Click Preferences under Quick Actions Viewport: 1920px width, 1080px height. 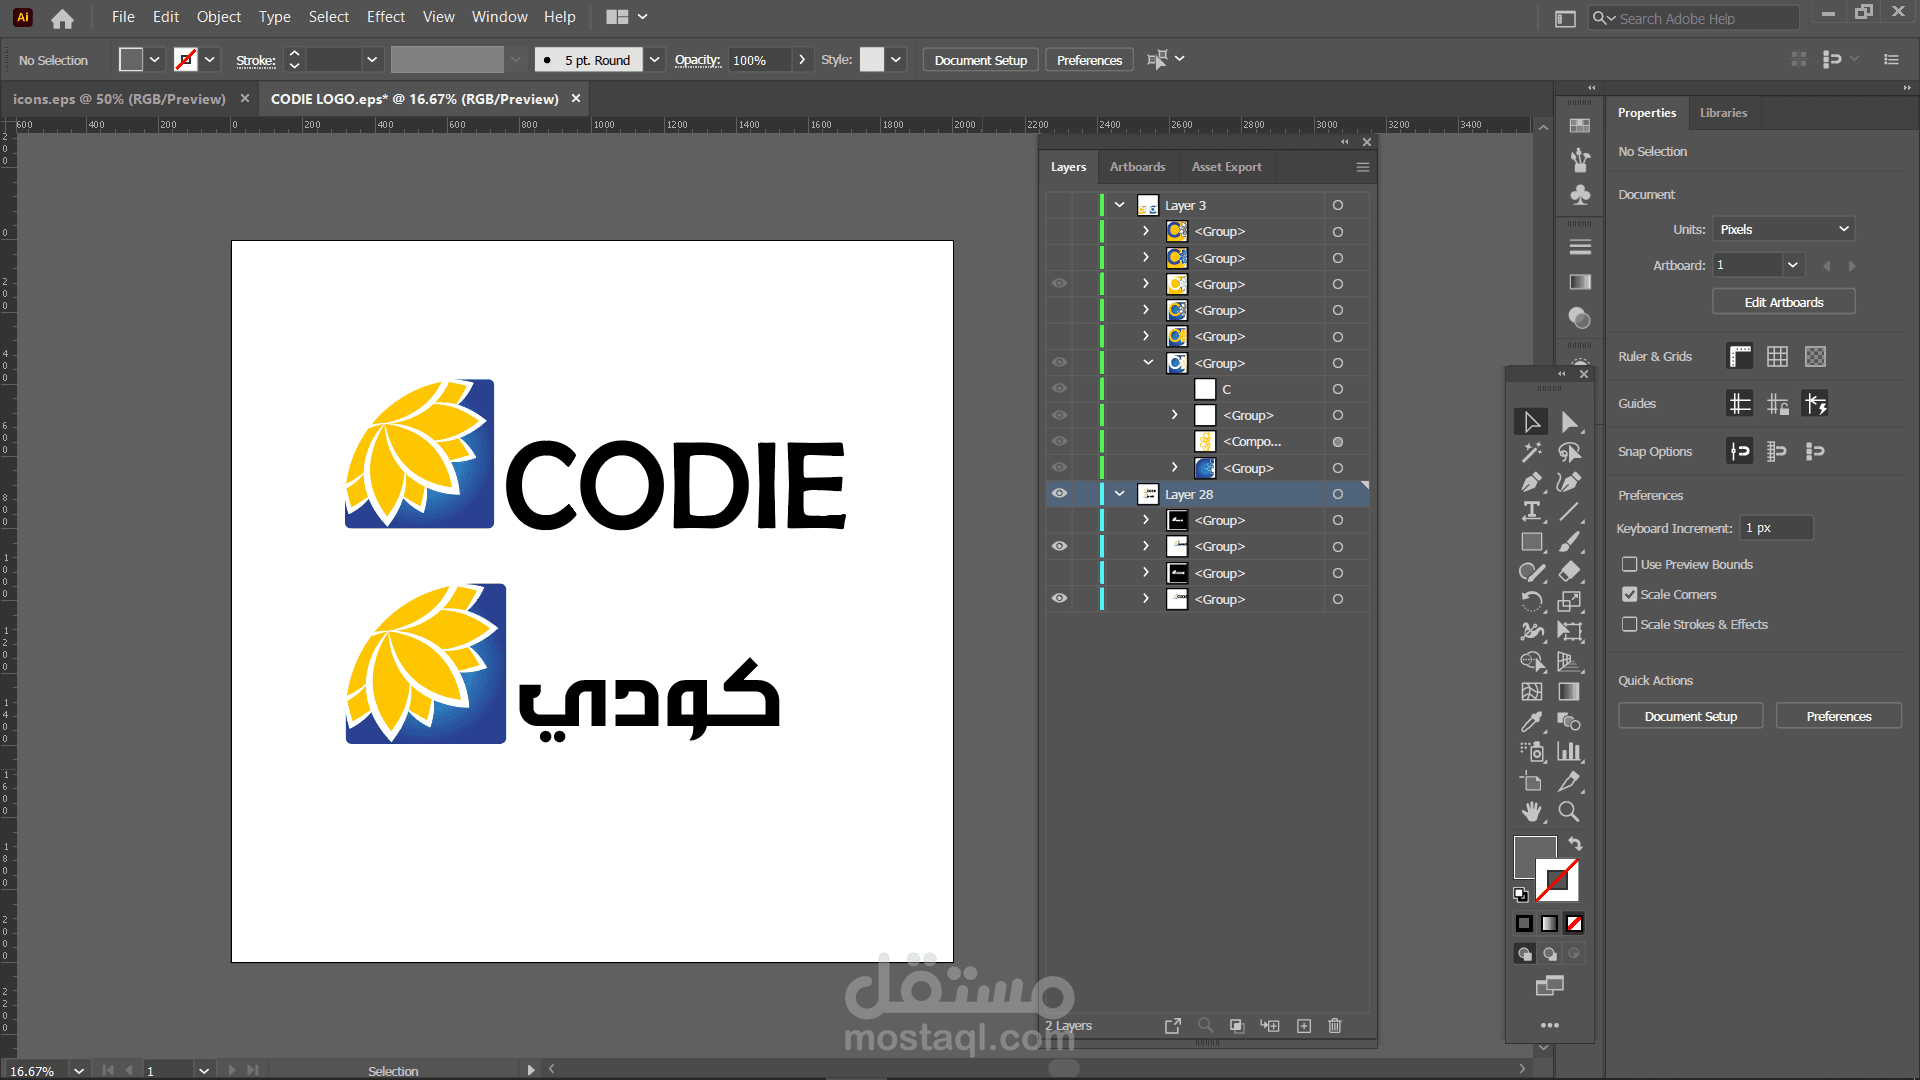point(1838,717)
